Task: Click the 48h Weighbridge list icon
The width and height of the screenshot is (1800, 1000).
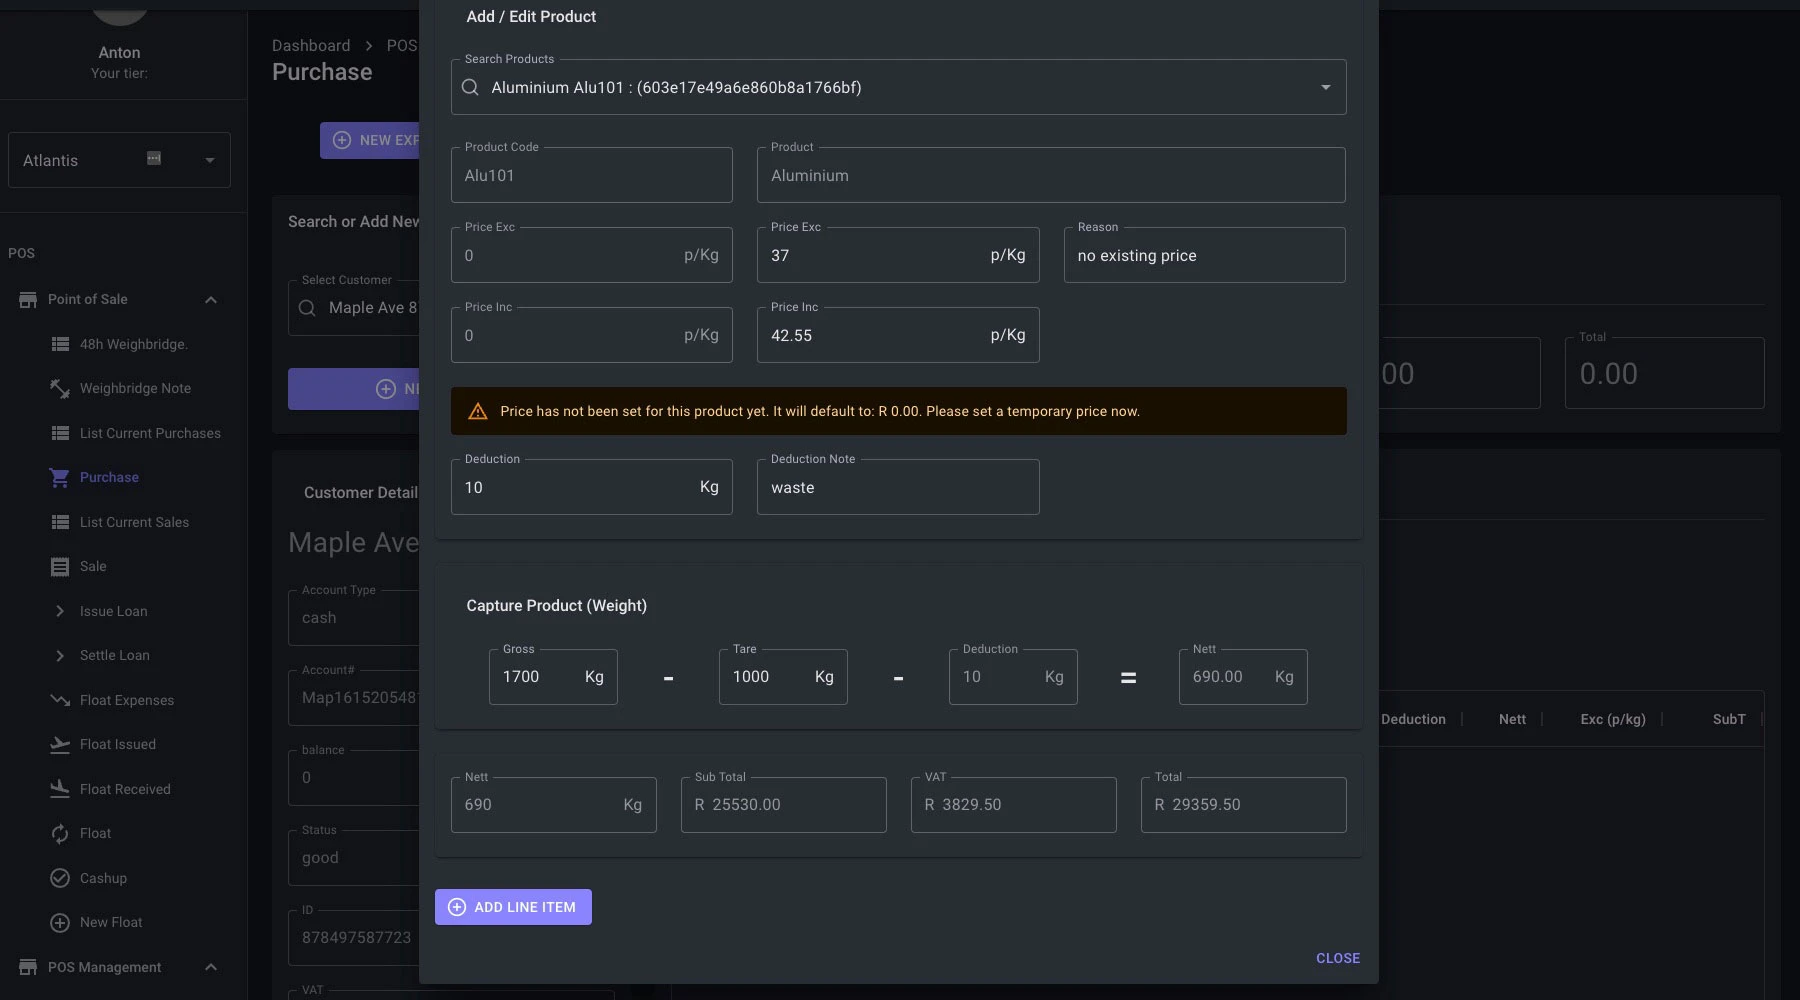Action: coord(60,344)
